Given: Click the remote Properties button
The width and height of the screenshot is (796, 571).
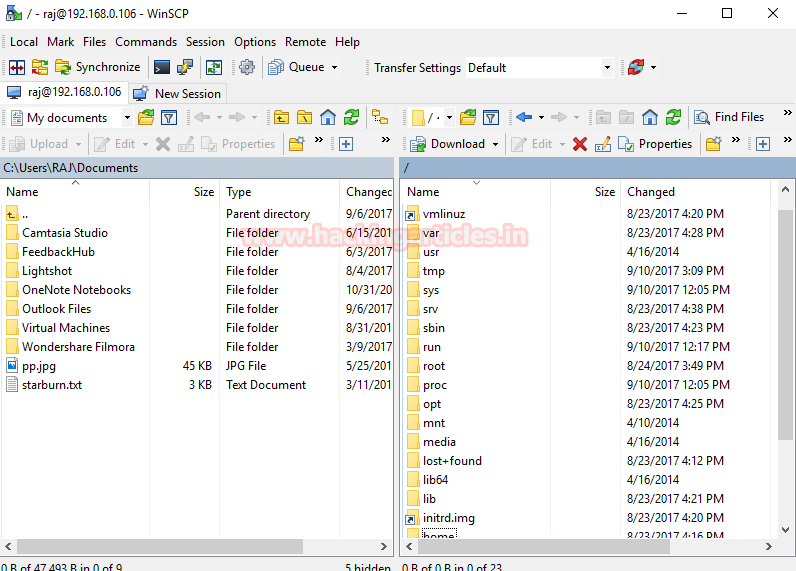Looking at the screenshot, I should tap(655, 144).
